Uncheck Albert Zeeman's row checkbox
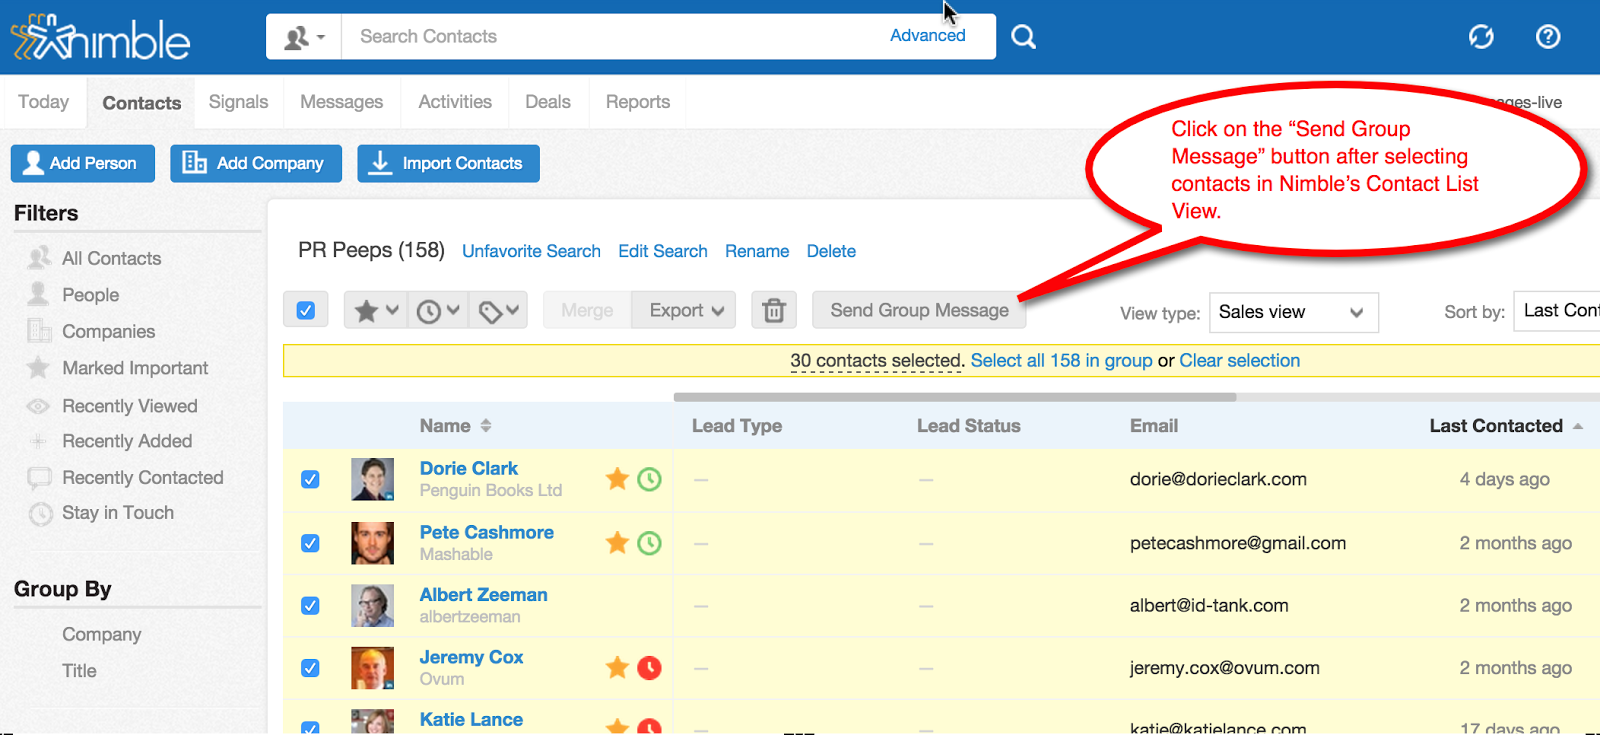The height and width of the screenshot is (735, 1600). coord(310,605)
